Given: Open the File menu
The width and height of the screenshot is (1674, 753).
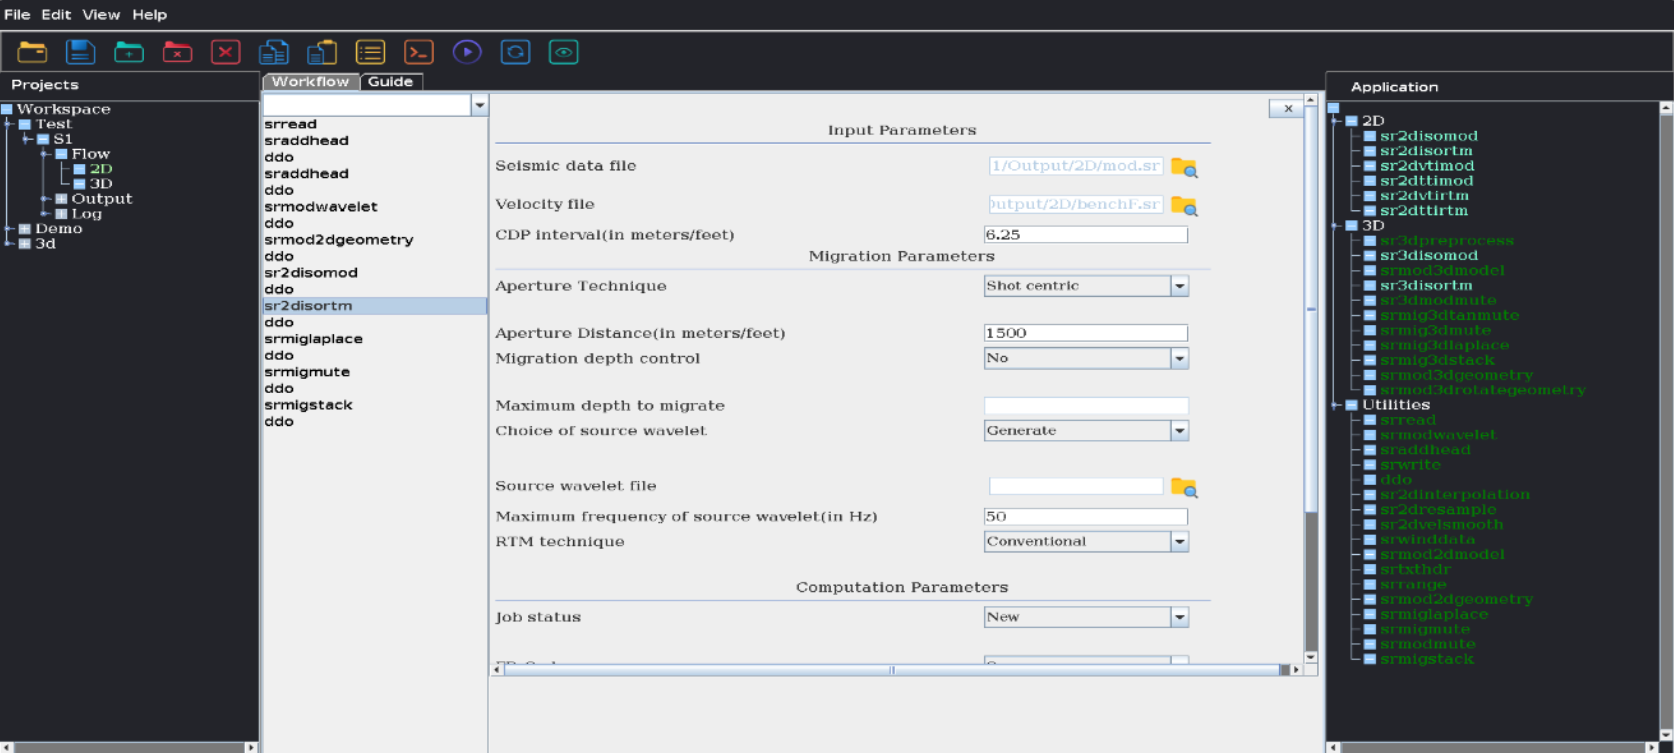Looking at the screenshot, I should (x=17, y=15).
